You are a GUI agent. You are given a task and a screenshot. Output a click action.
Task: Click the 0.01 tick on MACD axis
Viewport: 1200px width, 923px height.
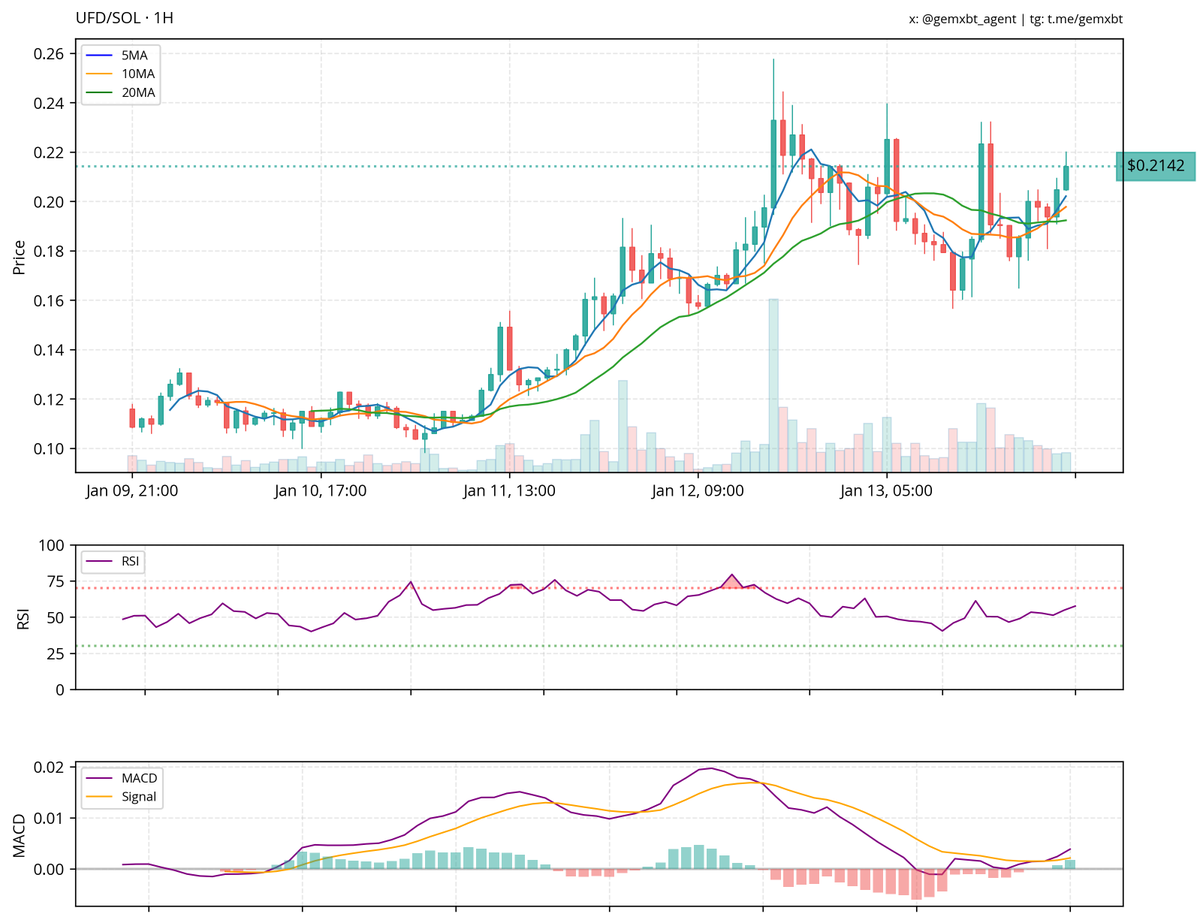pos(49,818)
